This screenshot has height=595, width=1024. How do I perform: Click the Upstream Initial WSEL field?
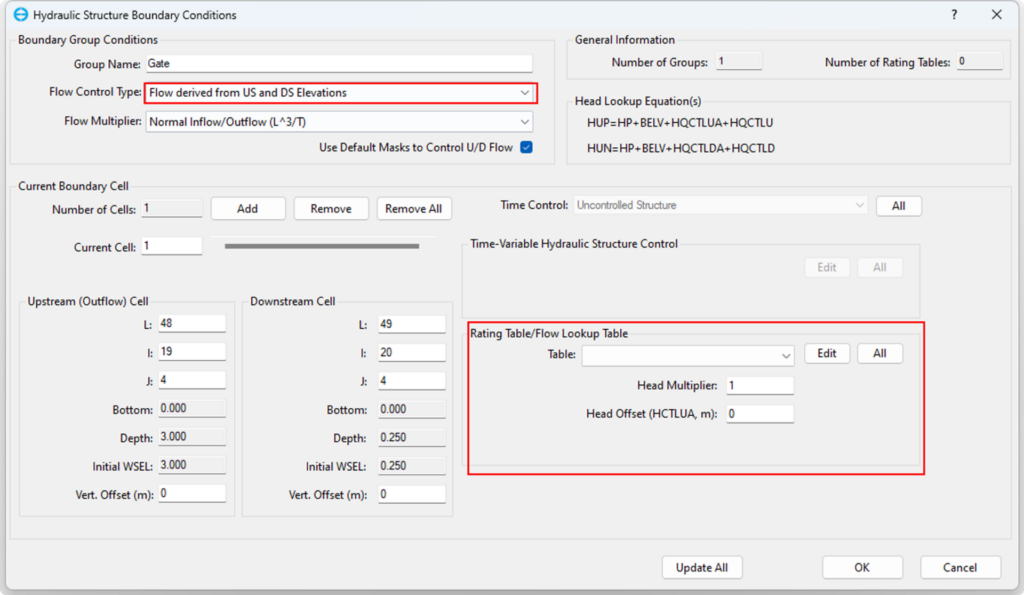click(192, 465)
